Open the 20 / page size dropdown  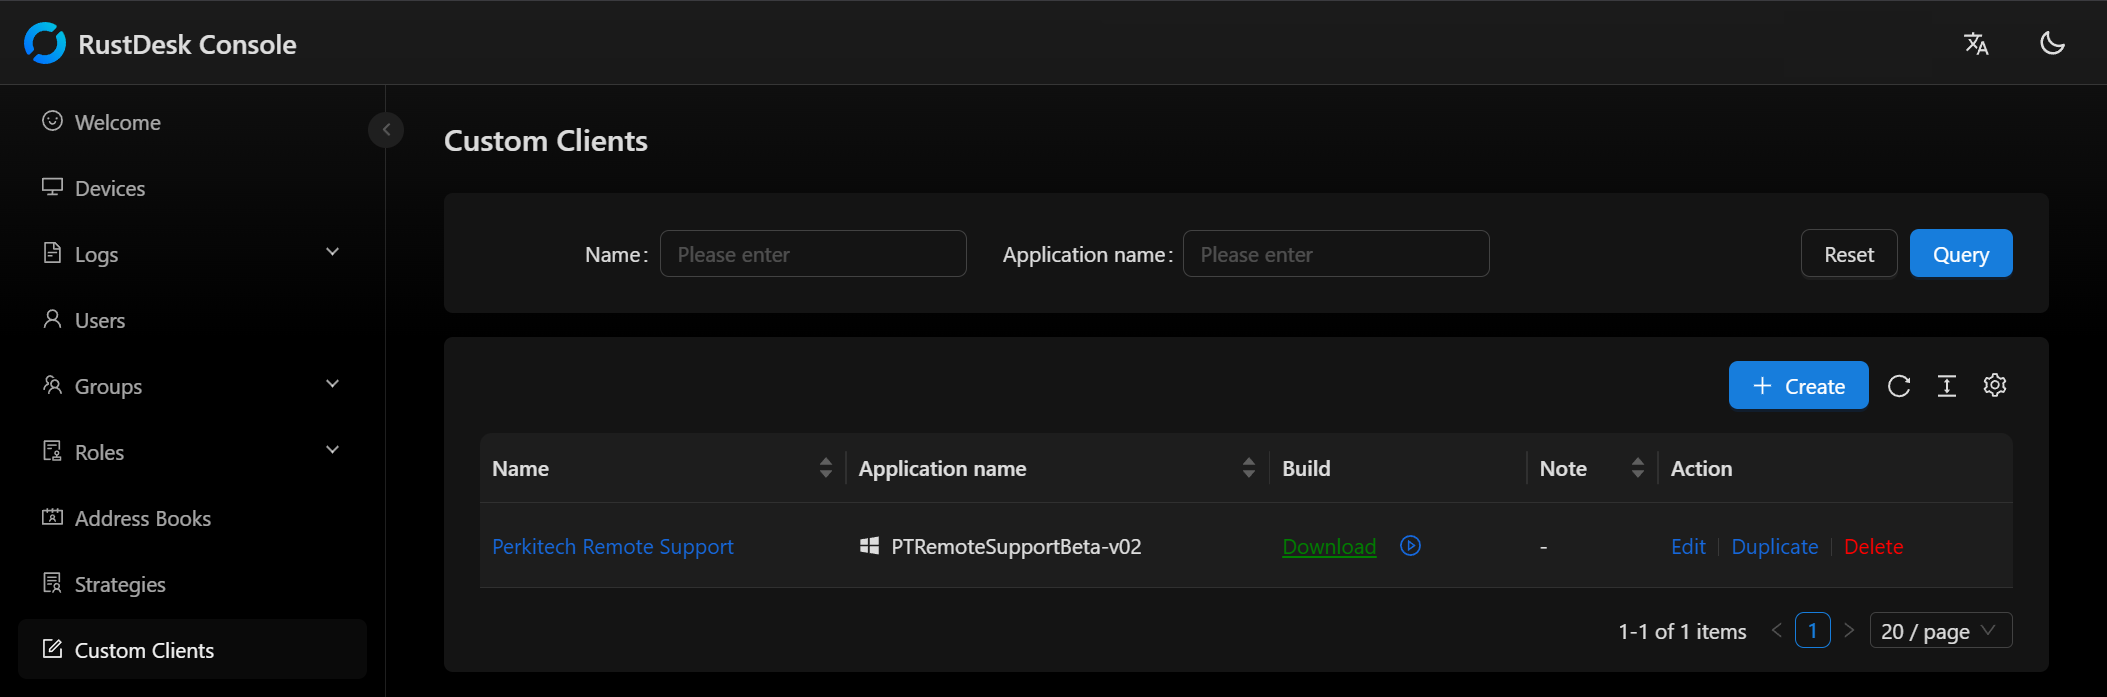[1941, 630]
